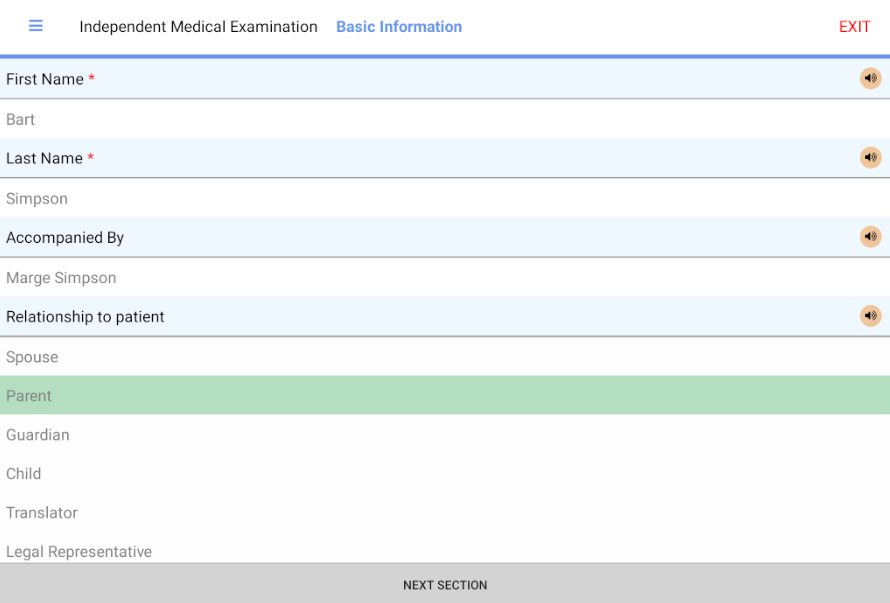Play audio for Relationship to patient
The image size is (890, 603).
(x=870, y=316)
